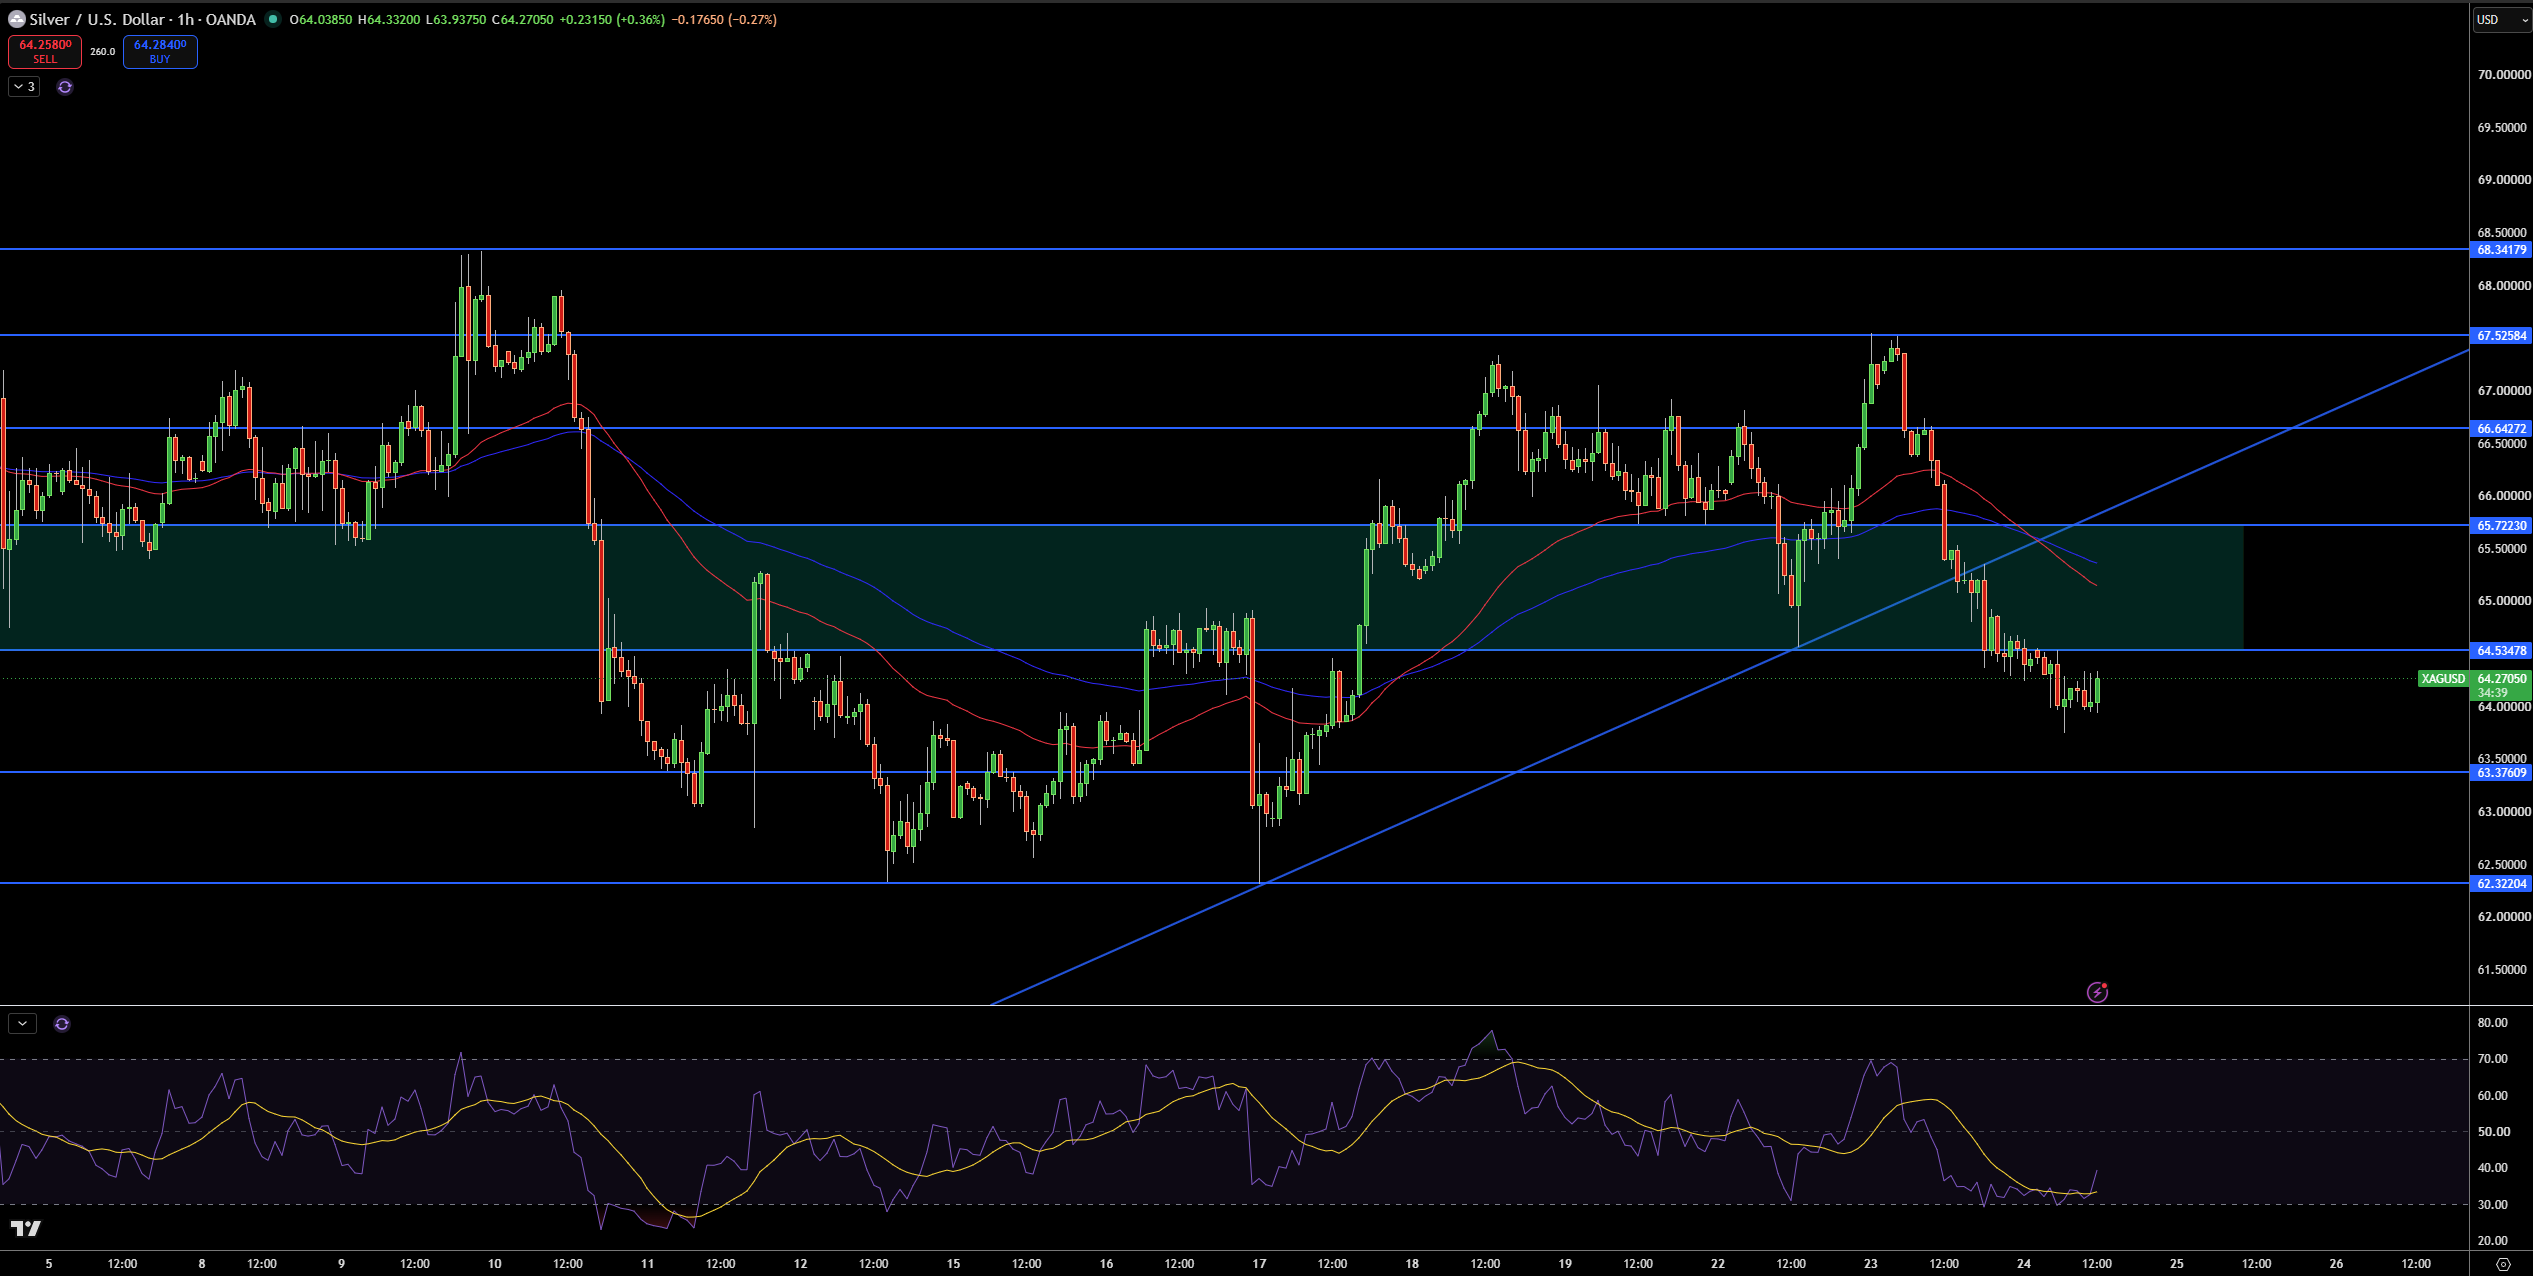This screenshot has height=1276, width=2533.
Task: Click the +0.23150 (+0.36%) change text
Action: [x=612, y=20]
